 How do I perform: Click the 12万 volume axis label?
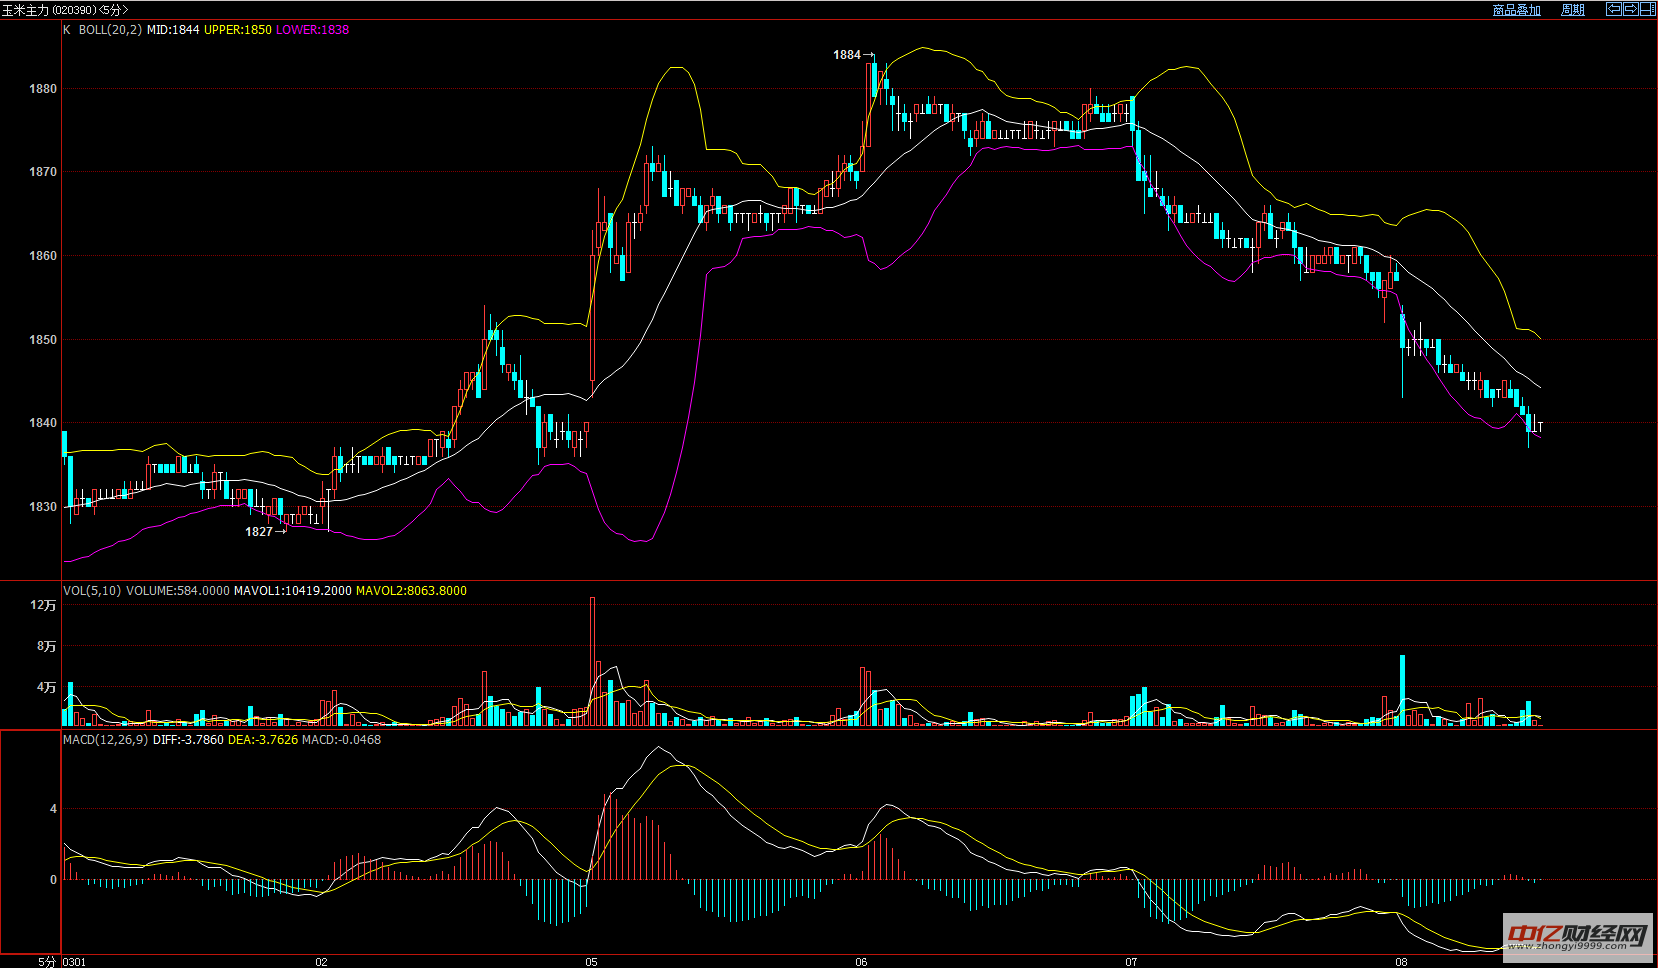pos(43,605)
